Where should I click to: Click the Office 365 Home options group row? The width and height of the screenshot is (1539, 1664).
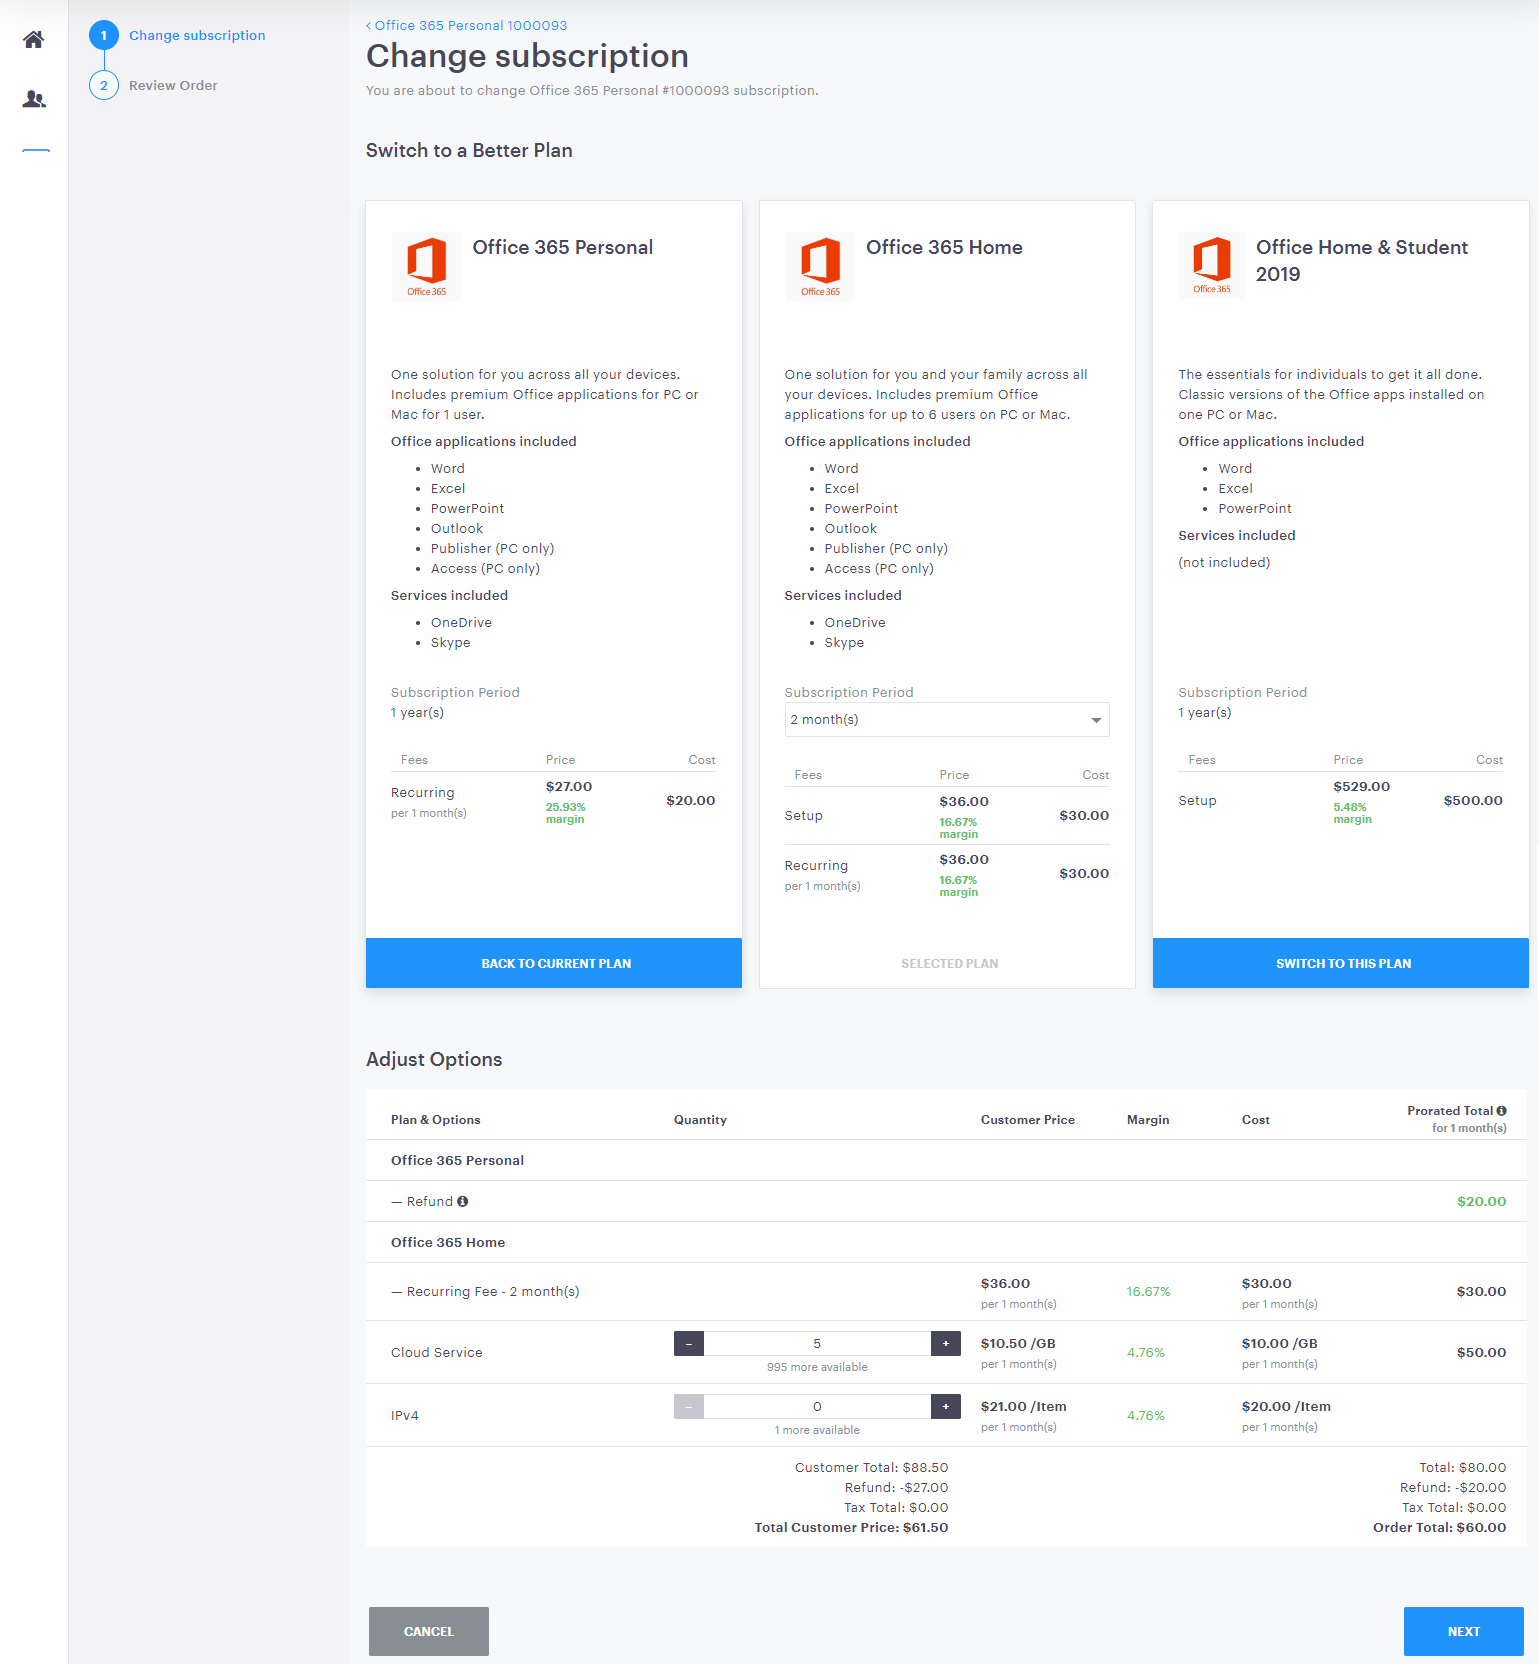coord(946,1242)
